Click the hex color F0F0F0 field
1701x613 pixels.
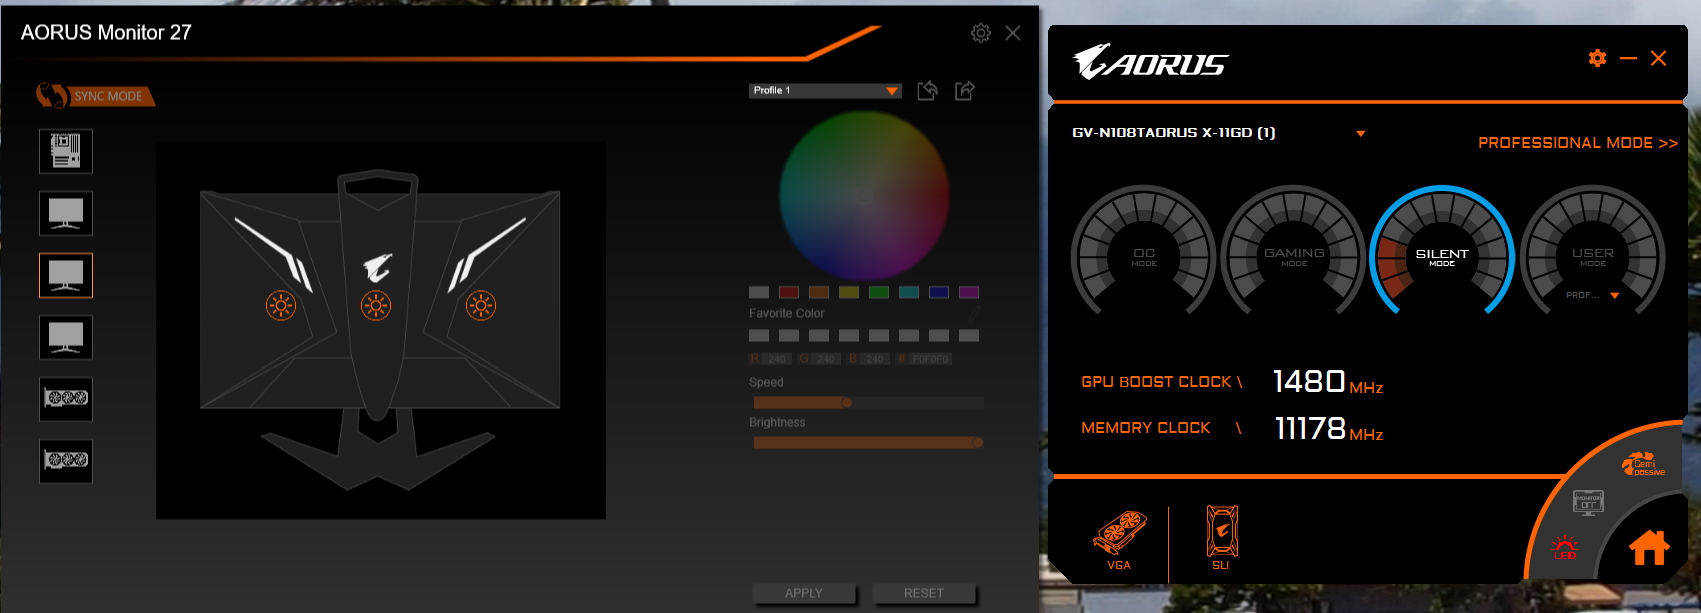[930, 359]
